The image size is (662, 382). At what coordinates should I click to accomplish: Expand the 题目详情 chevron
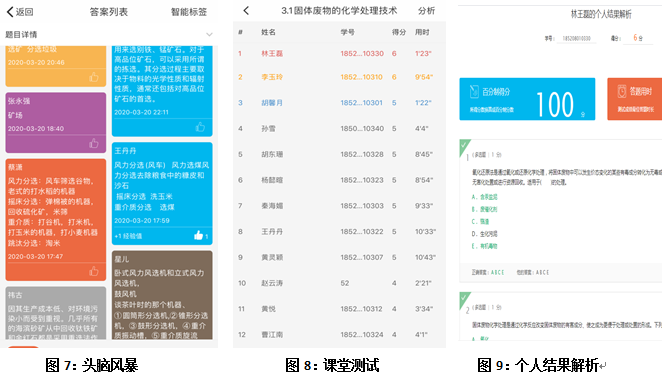point(209,34)
